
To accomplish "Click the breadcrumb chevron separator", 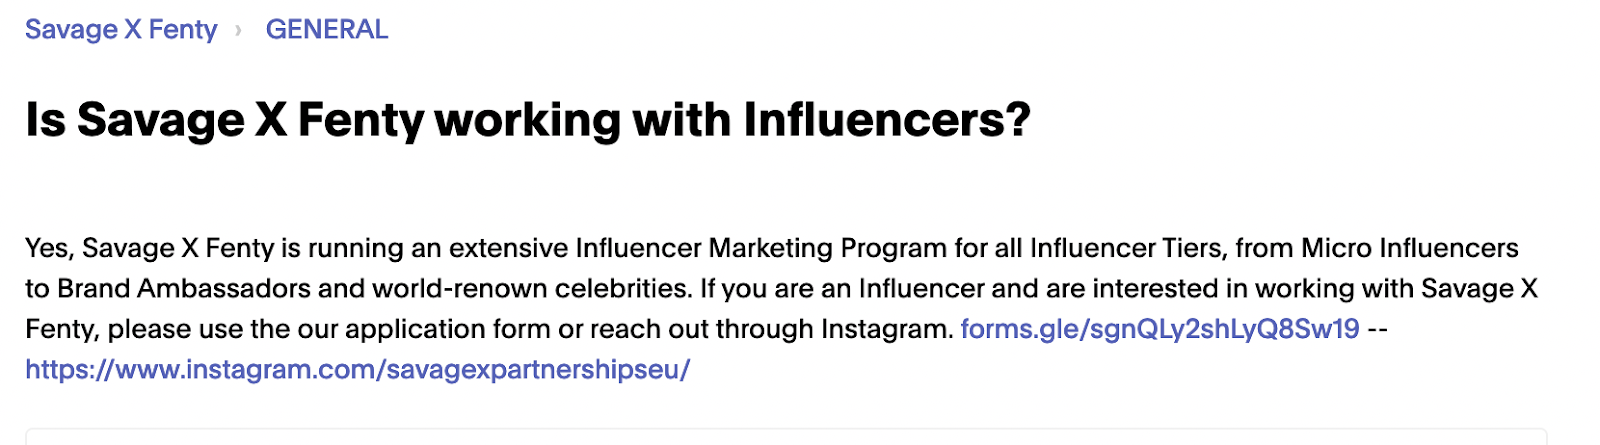I will tap(238, 31).
